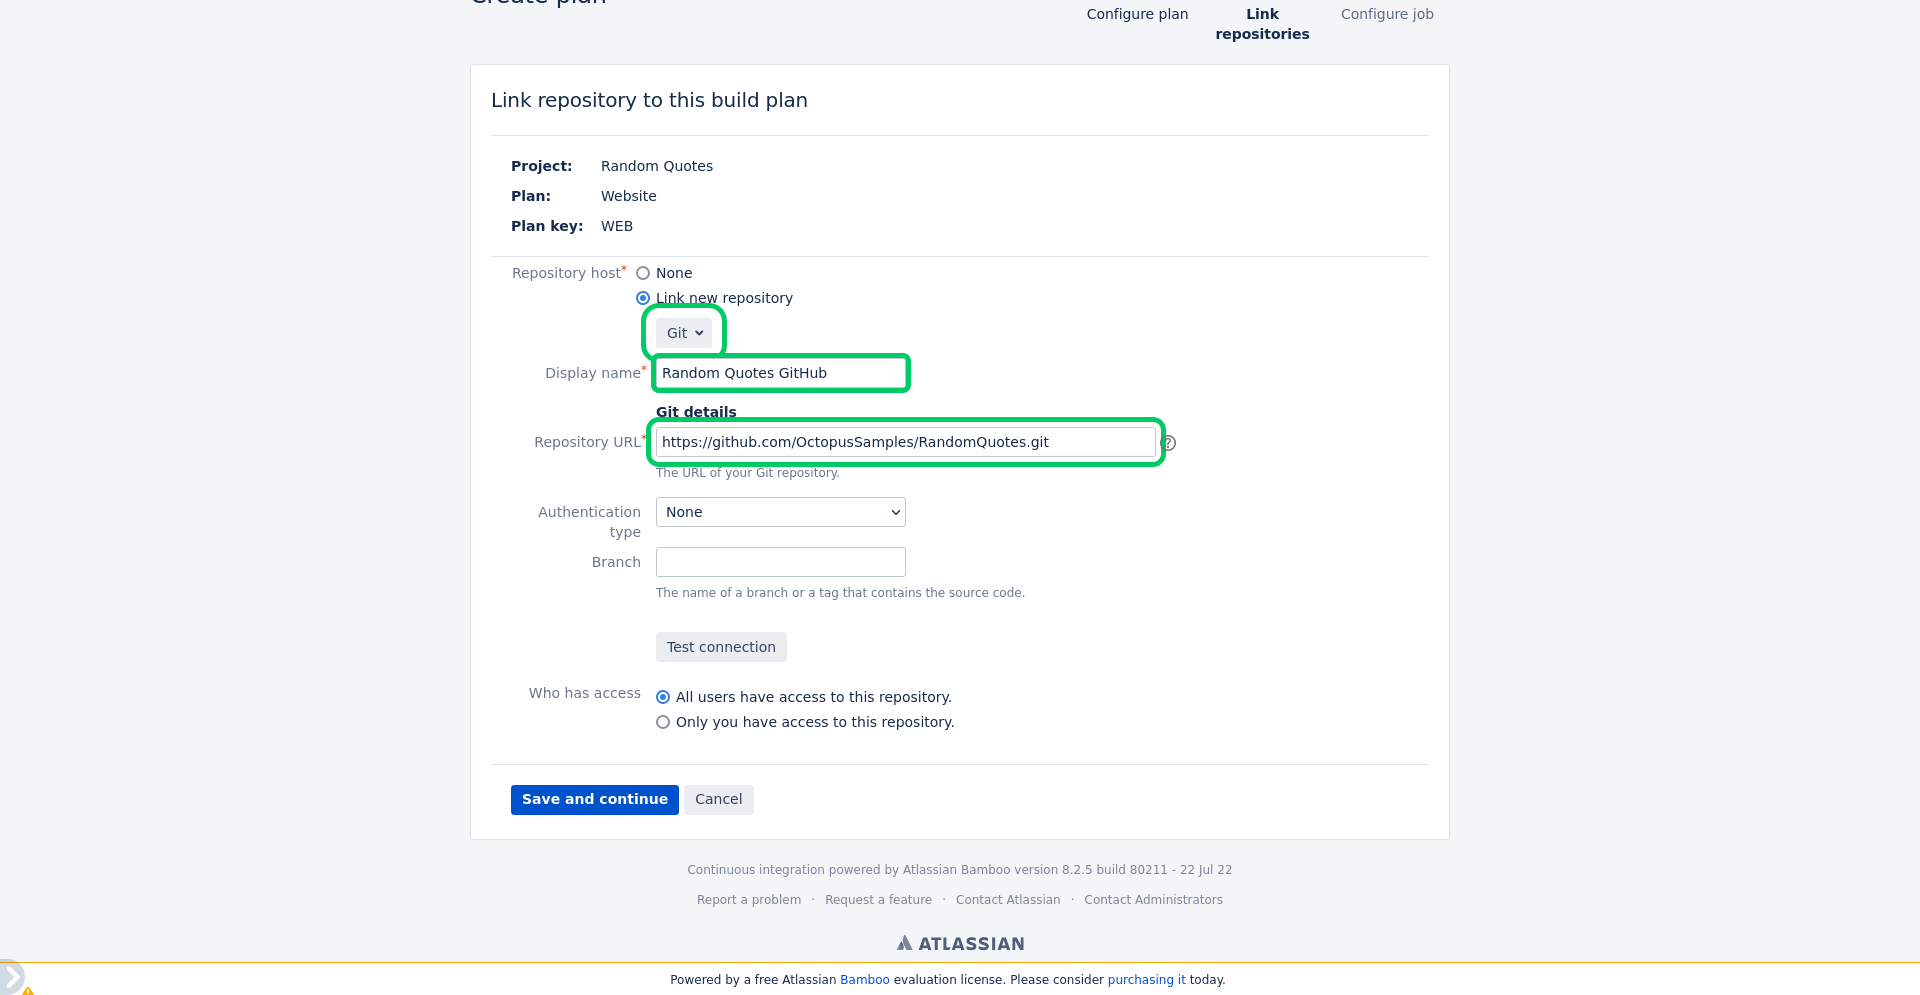This screenshot has width=1920, height=995.
Task: Go to Configure plan step
Action: (1137, 14)
